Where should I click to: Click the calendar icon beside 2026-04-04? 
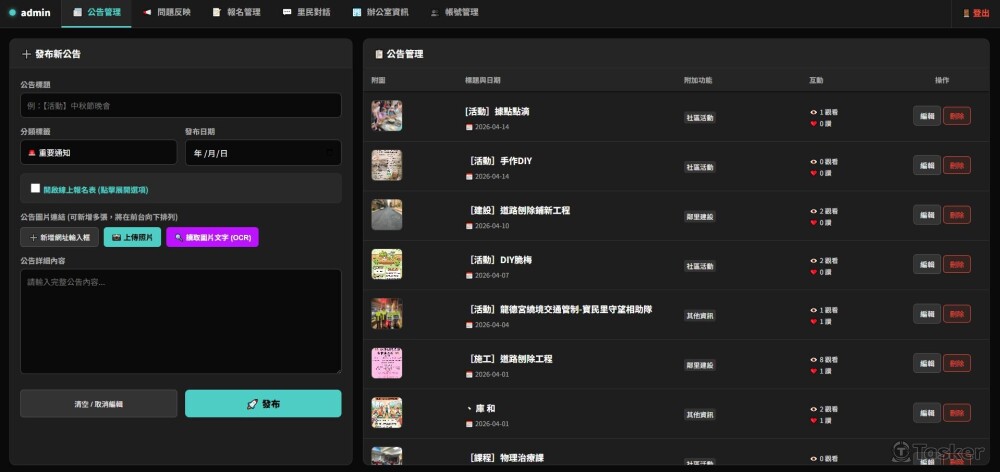pos(469,325)
